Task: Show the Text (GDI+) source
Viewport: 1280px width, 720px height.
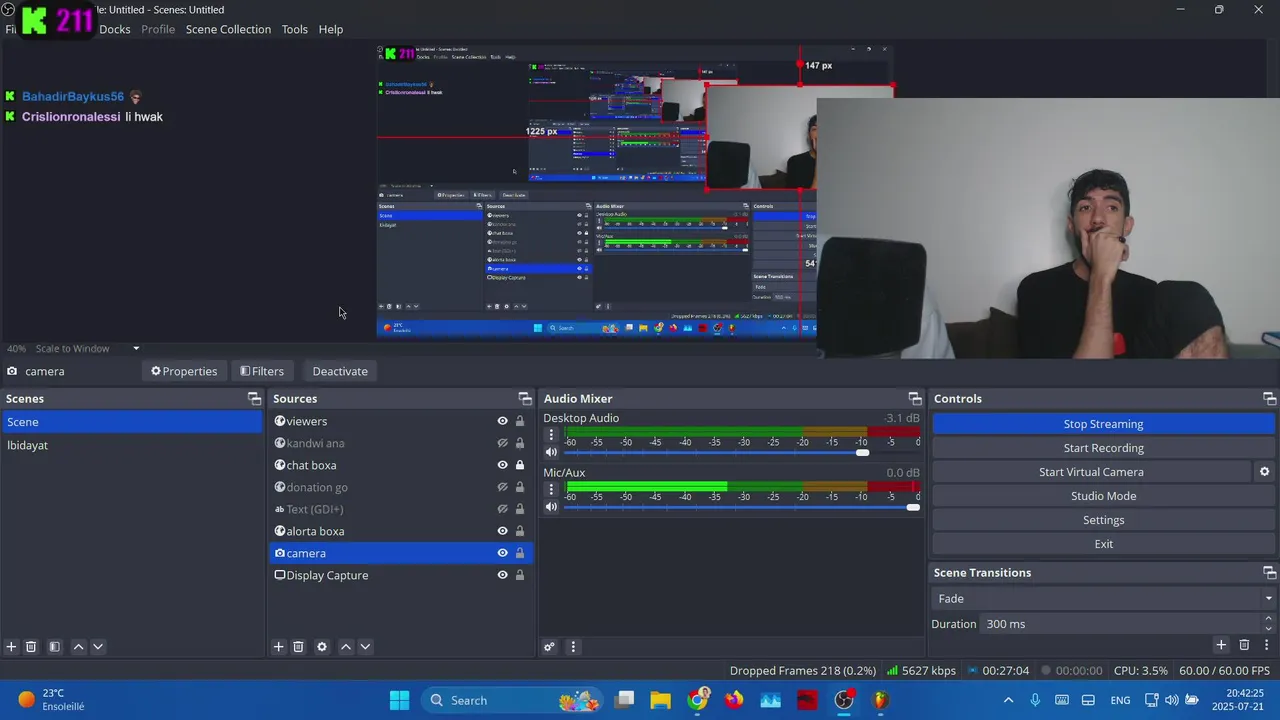Action: [x=503, y=509]
